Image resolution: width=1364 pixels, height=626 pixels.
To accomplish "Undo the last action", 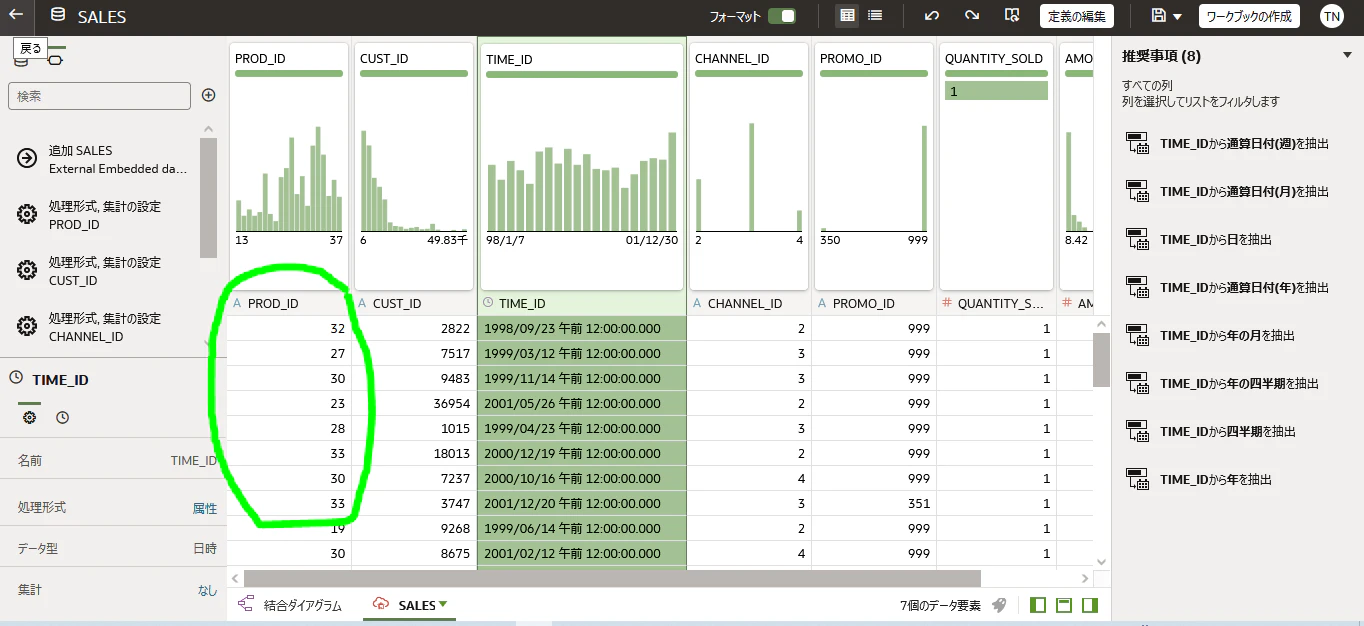I will [932, 16].
